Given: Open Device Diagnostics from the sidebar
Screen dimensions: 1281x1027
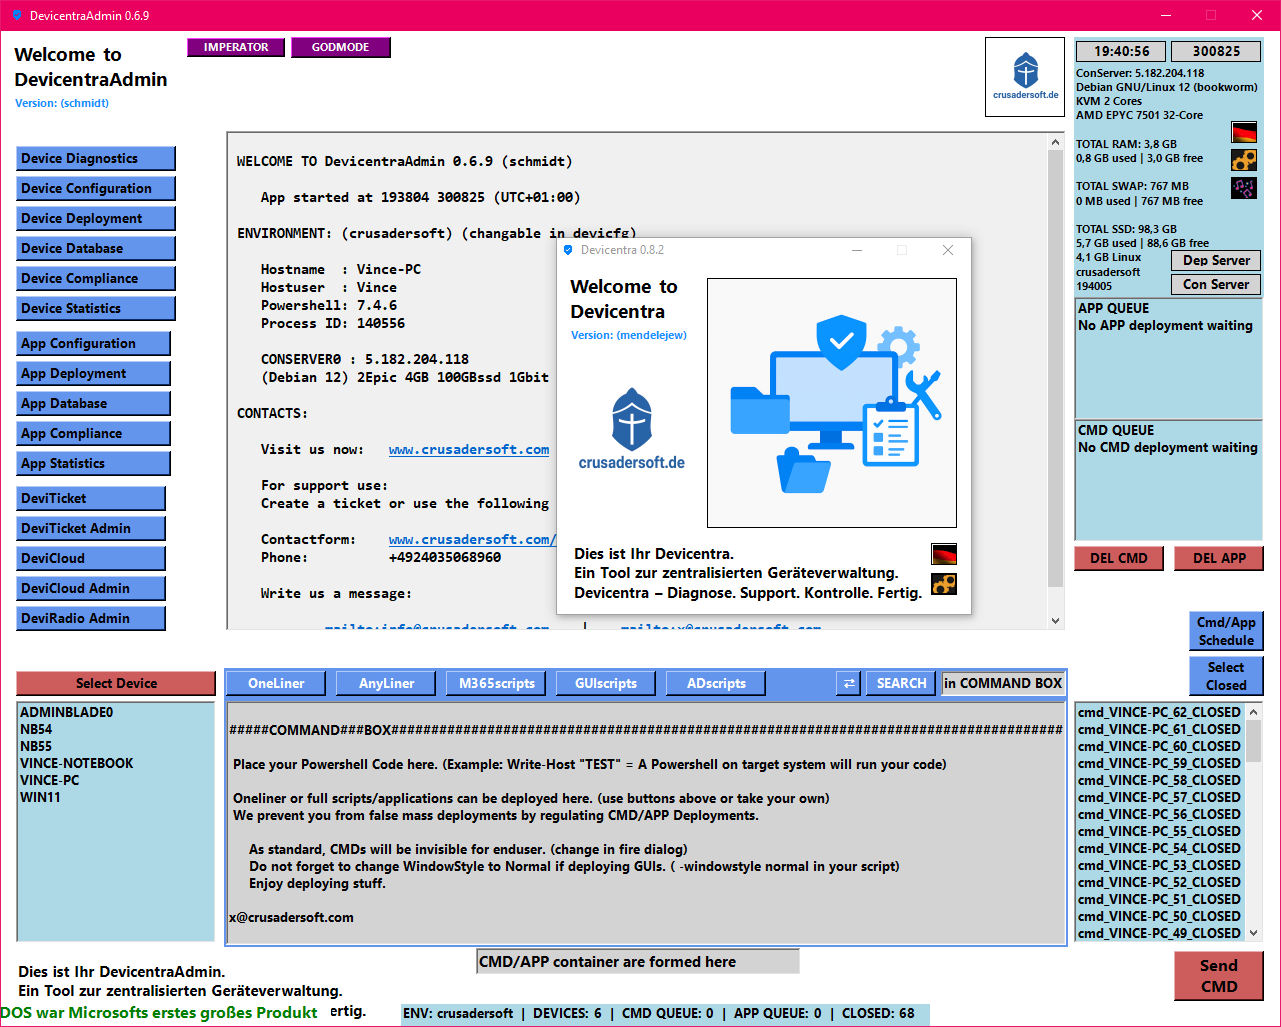Looking at the screenshot, I should (x=96, y=158).
